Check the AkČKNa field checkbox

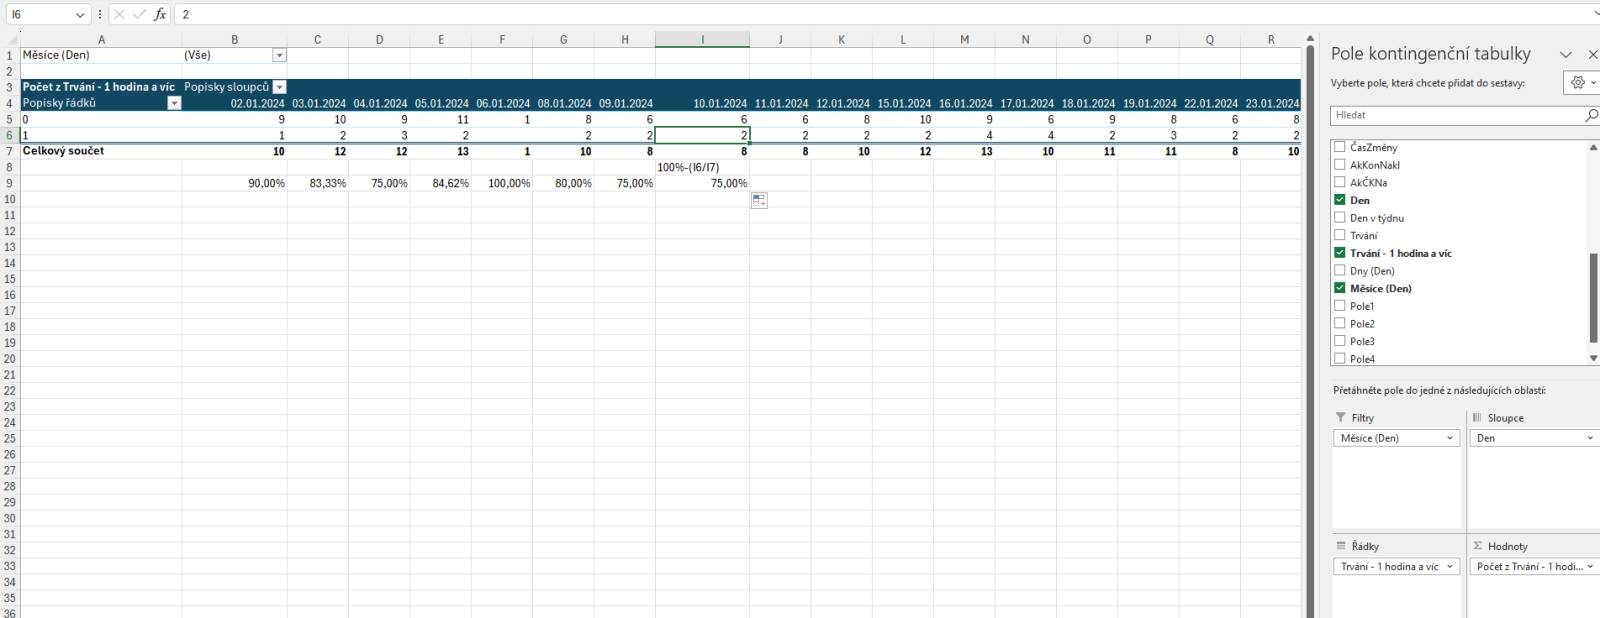pyautogui.click(x=1340, y=182)
